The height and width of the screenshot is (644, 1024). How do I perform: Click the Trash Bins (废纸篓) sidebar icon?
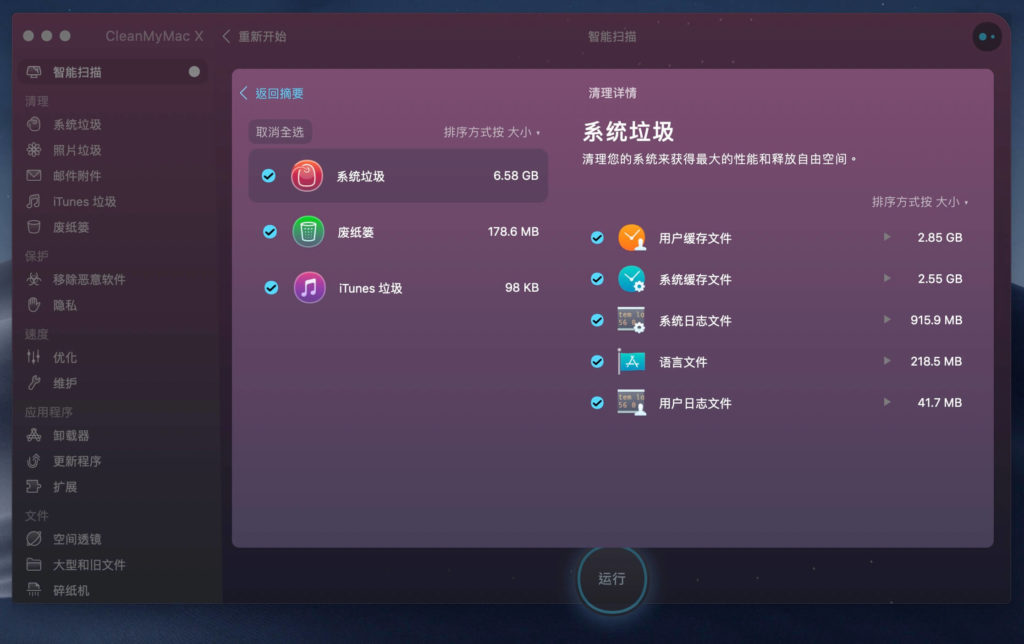pyautogui.click(x=34, y=227)
